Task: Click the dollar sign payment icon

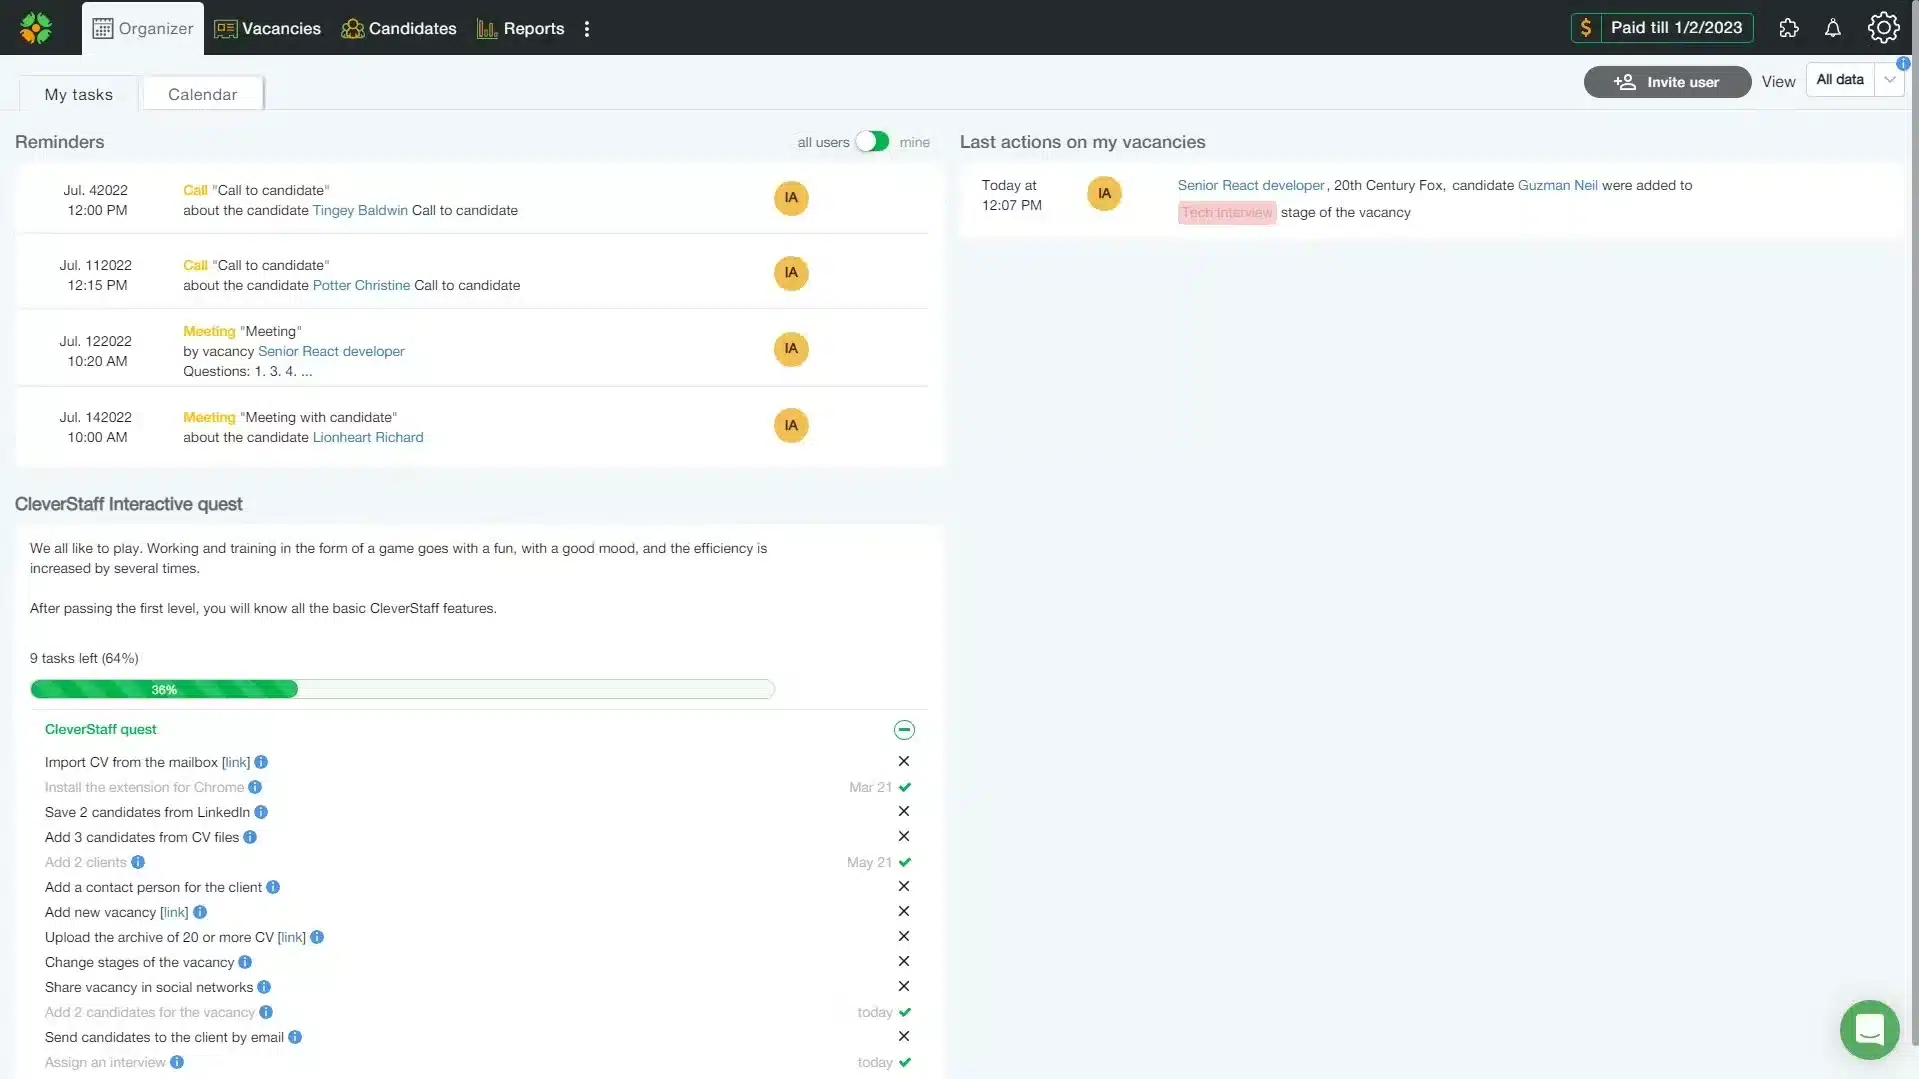Action: [1585, 28]
